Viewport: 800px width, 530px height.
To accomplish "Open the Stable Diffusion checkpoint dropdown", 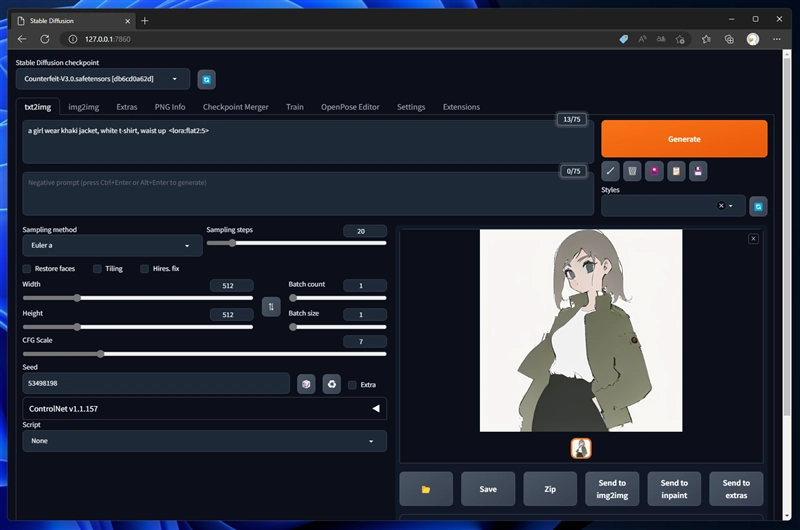I will point(103,79).
